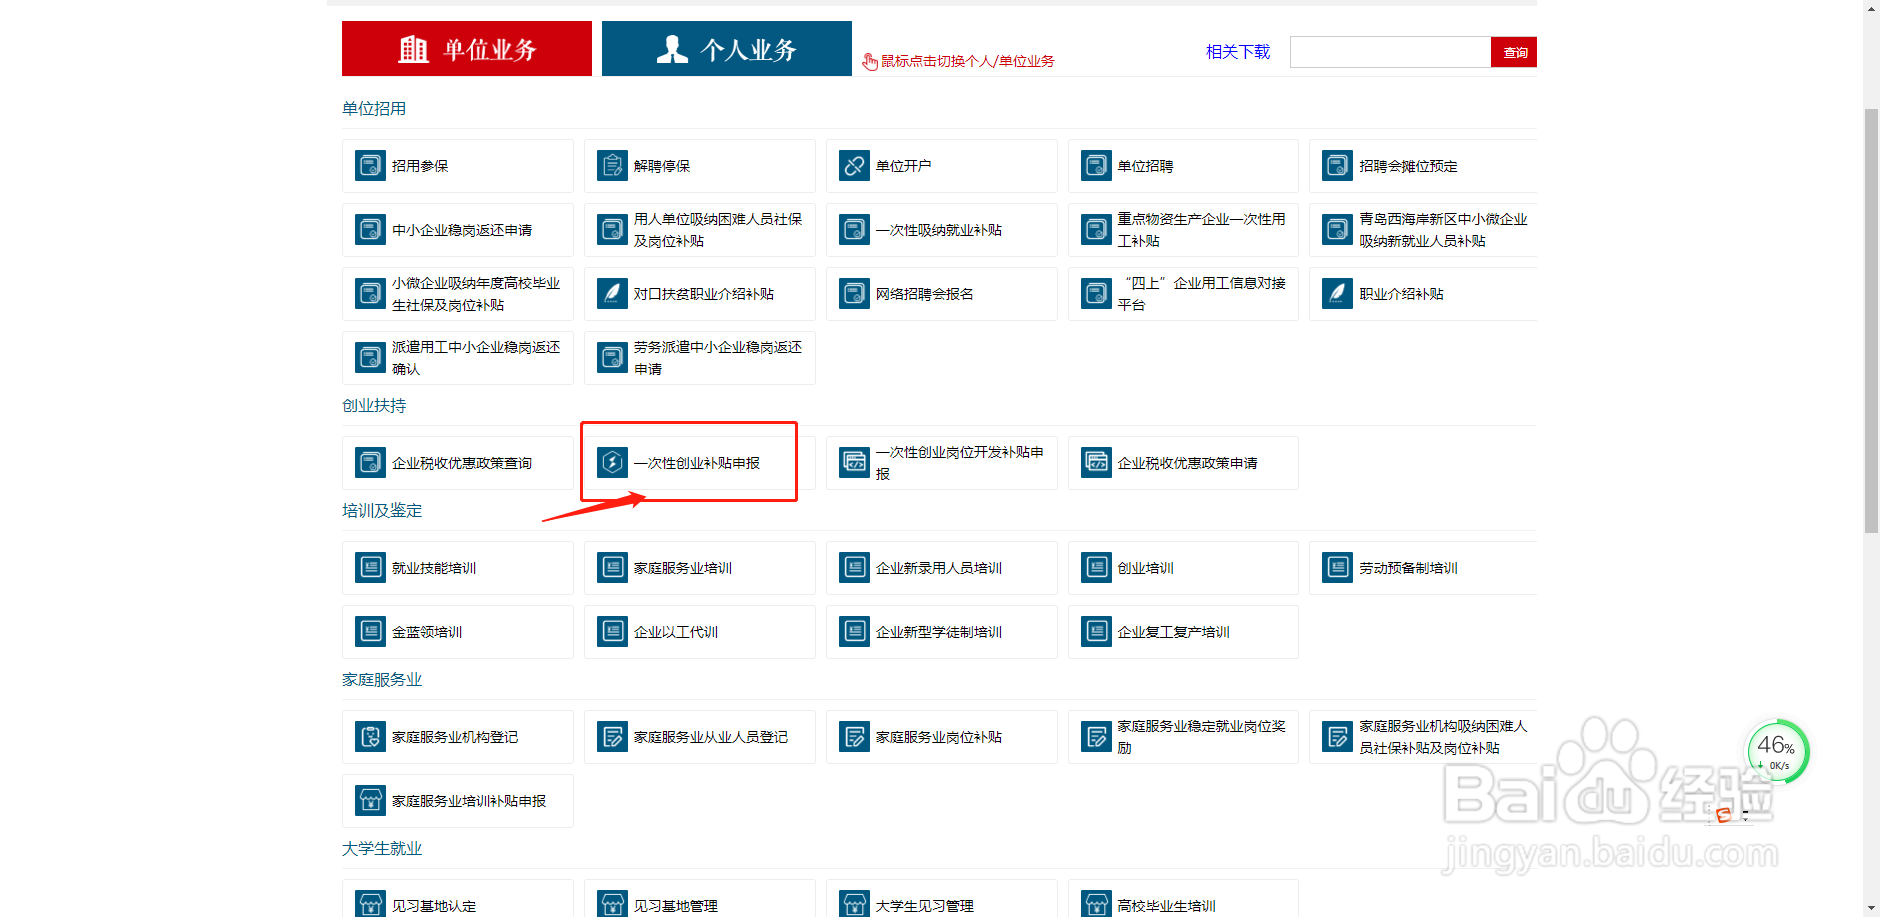Click the 单位开户 link icon

click(854, 166)
